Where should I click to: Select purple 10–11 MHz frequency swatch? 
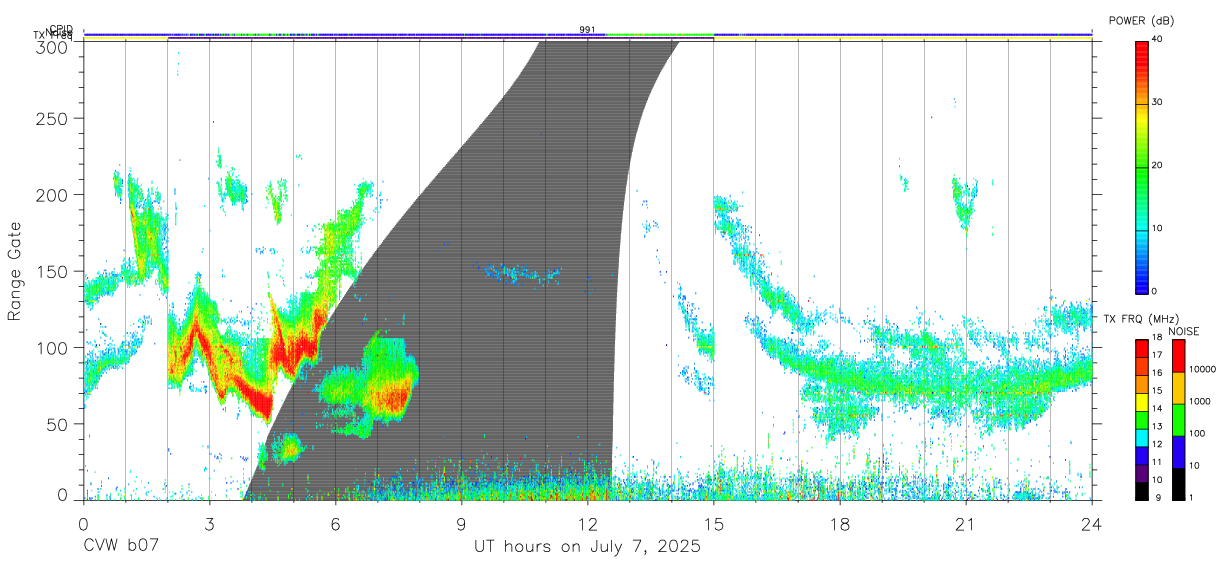click(x=1141, y=473)
